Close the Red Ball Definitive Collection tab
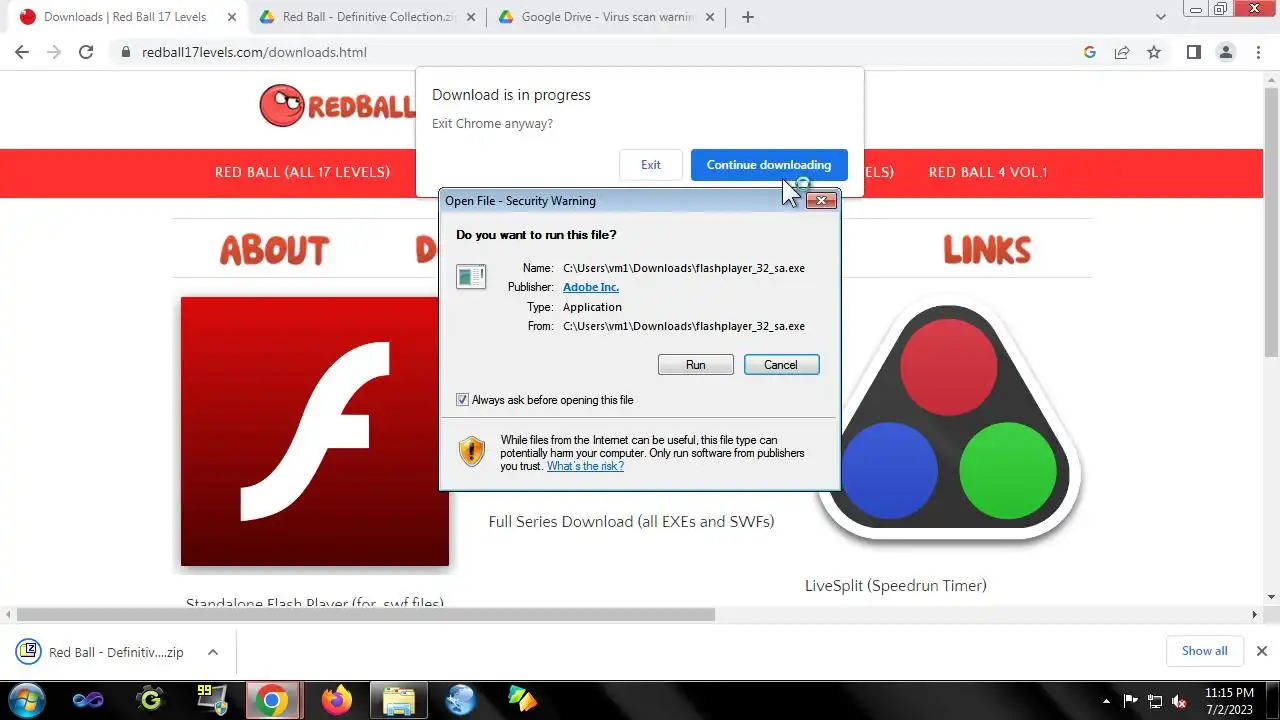The height and width of the screenshot is (720, 1280). 469,17
